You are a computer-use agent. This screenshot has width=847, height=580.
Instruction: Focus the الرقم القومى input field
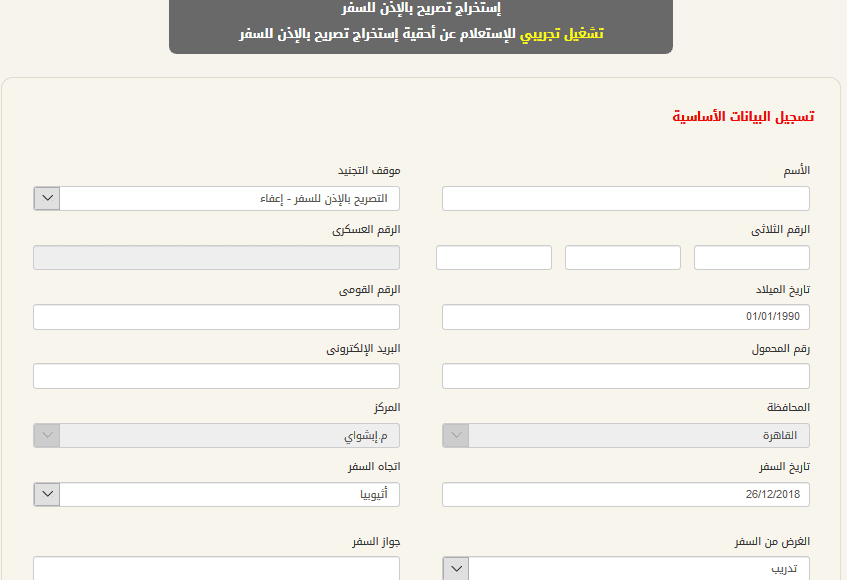tap(216, 317)
